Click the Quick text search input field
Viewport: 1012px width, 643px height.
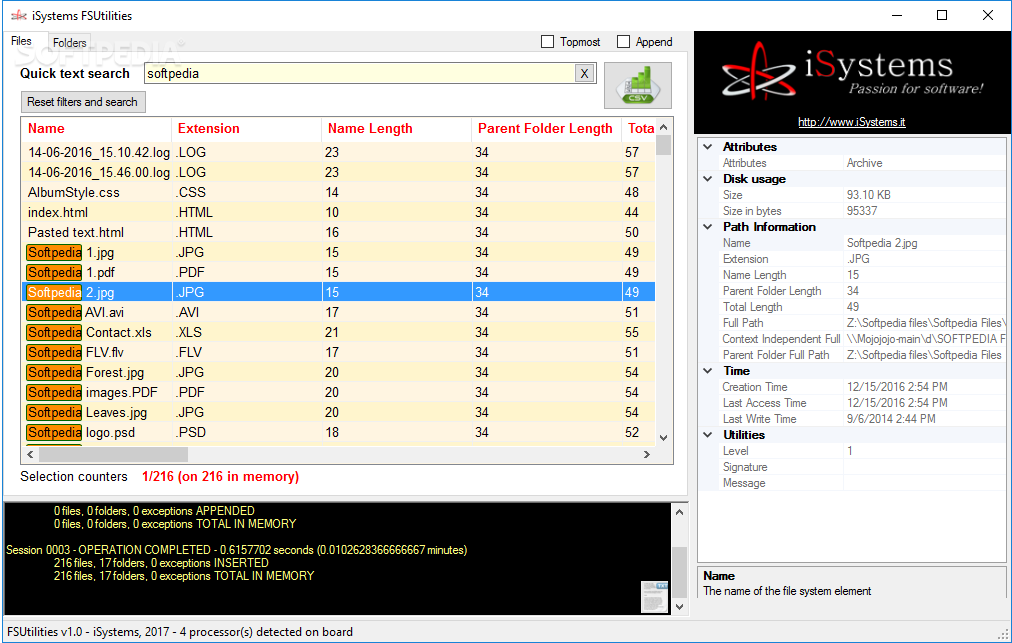(x=359, y=74)
